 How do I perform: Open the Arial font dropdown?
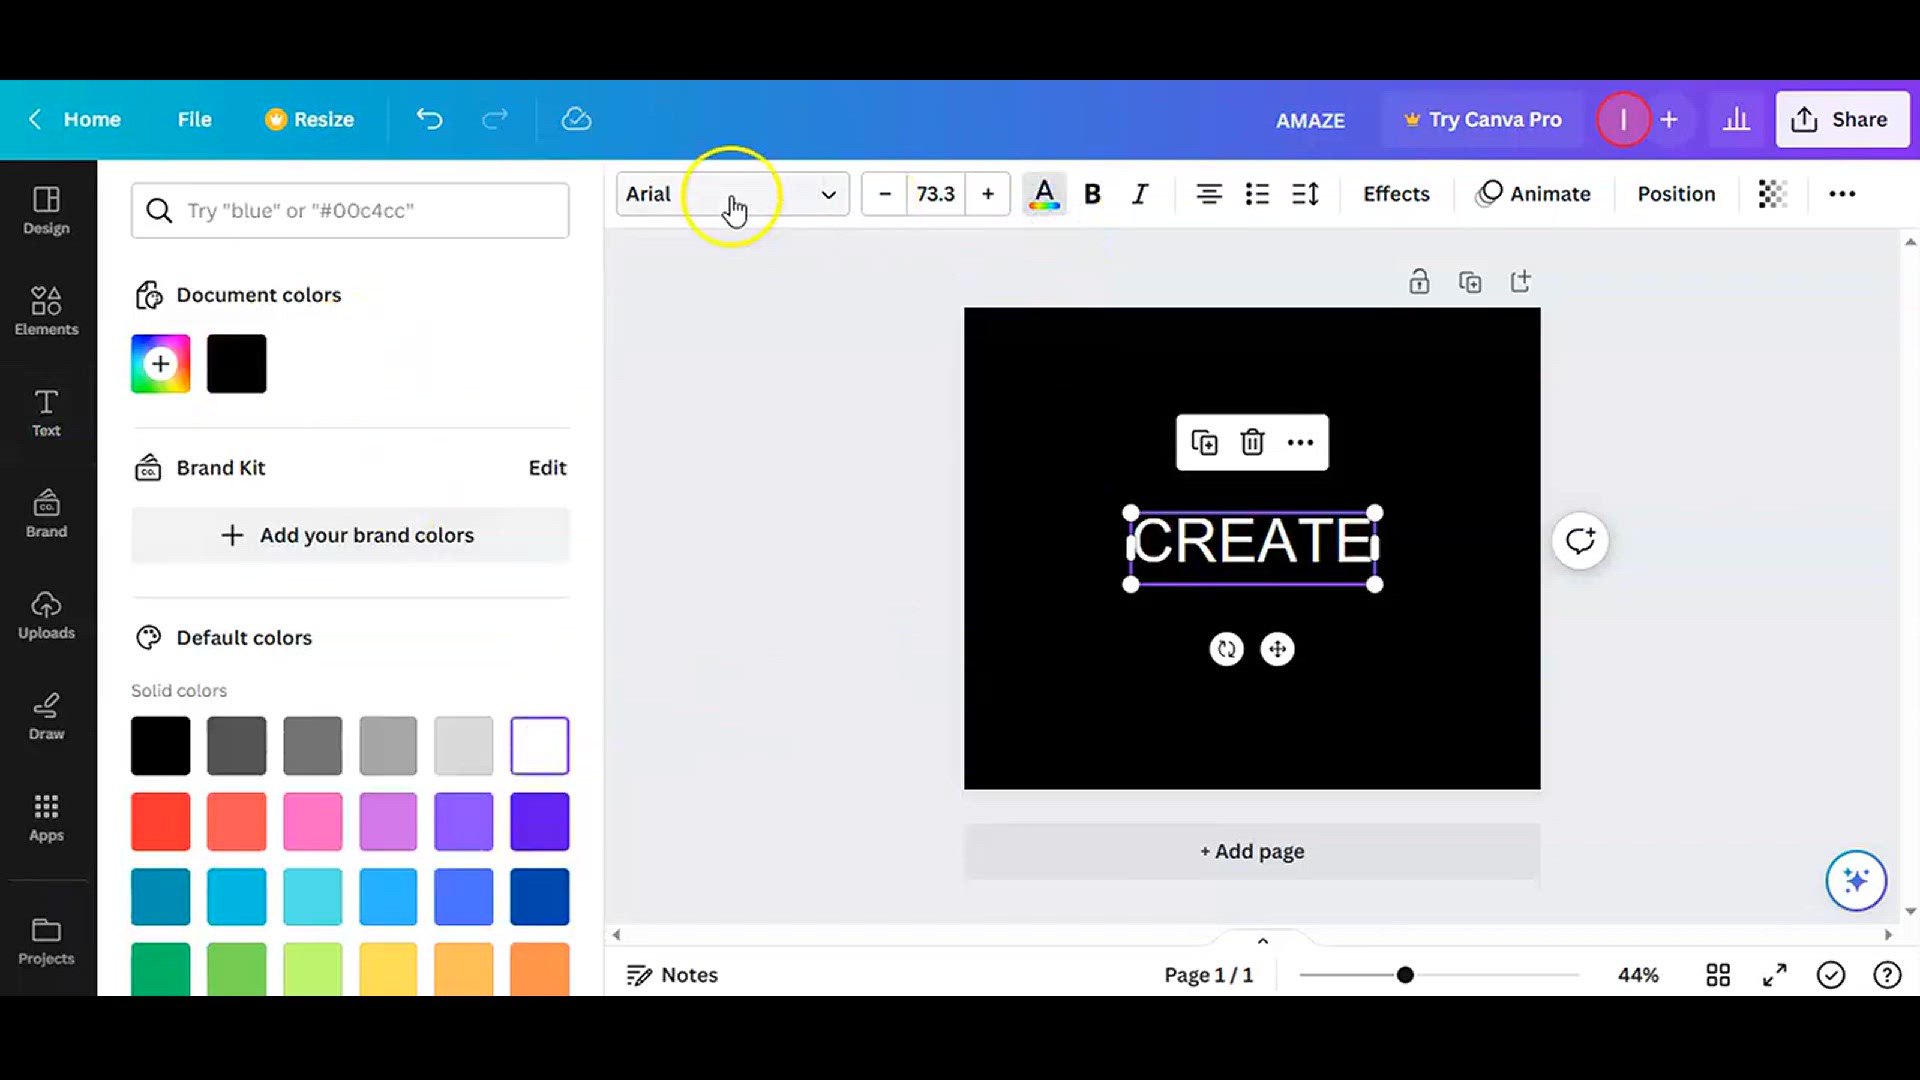[733, 194]
